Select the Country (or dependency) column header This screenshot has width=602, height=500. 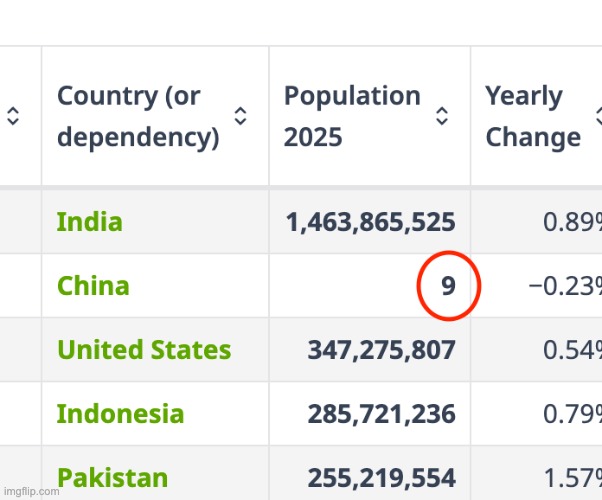coord(138,116)
